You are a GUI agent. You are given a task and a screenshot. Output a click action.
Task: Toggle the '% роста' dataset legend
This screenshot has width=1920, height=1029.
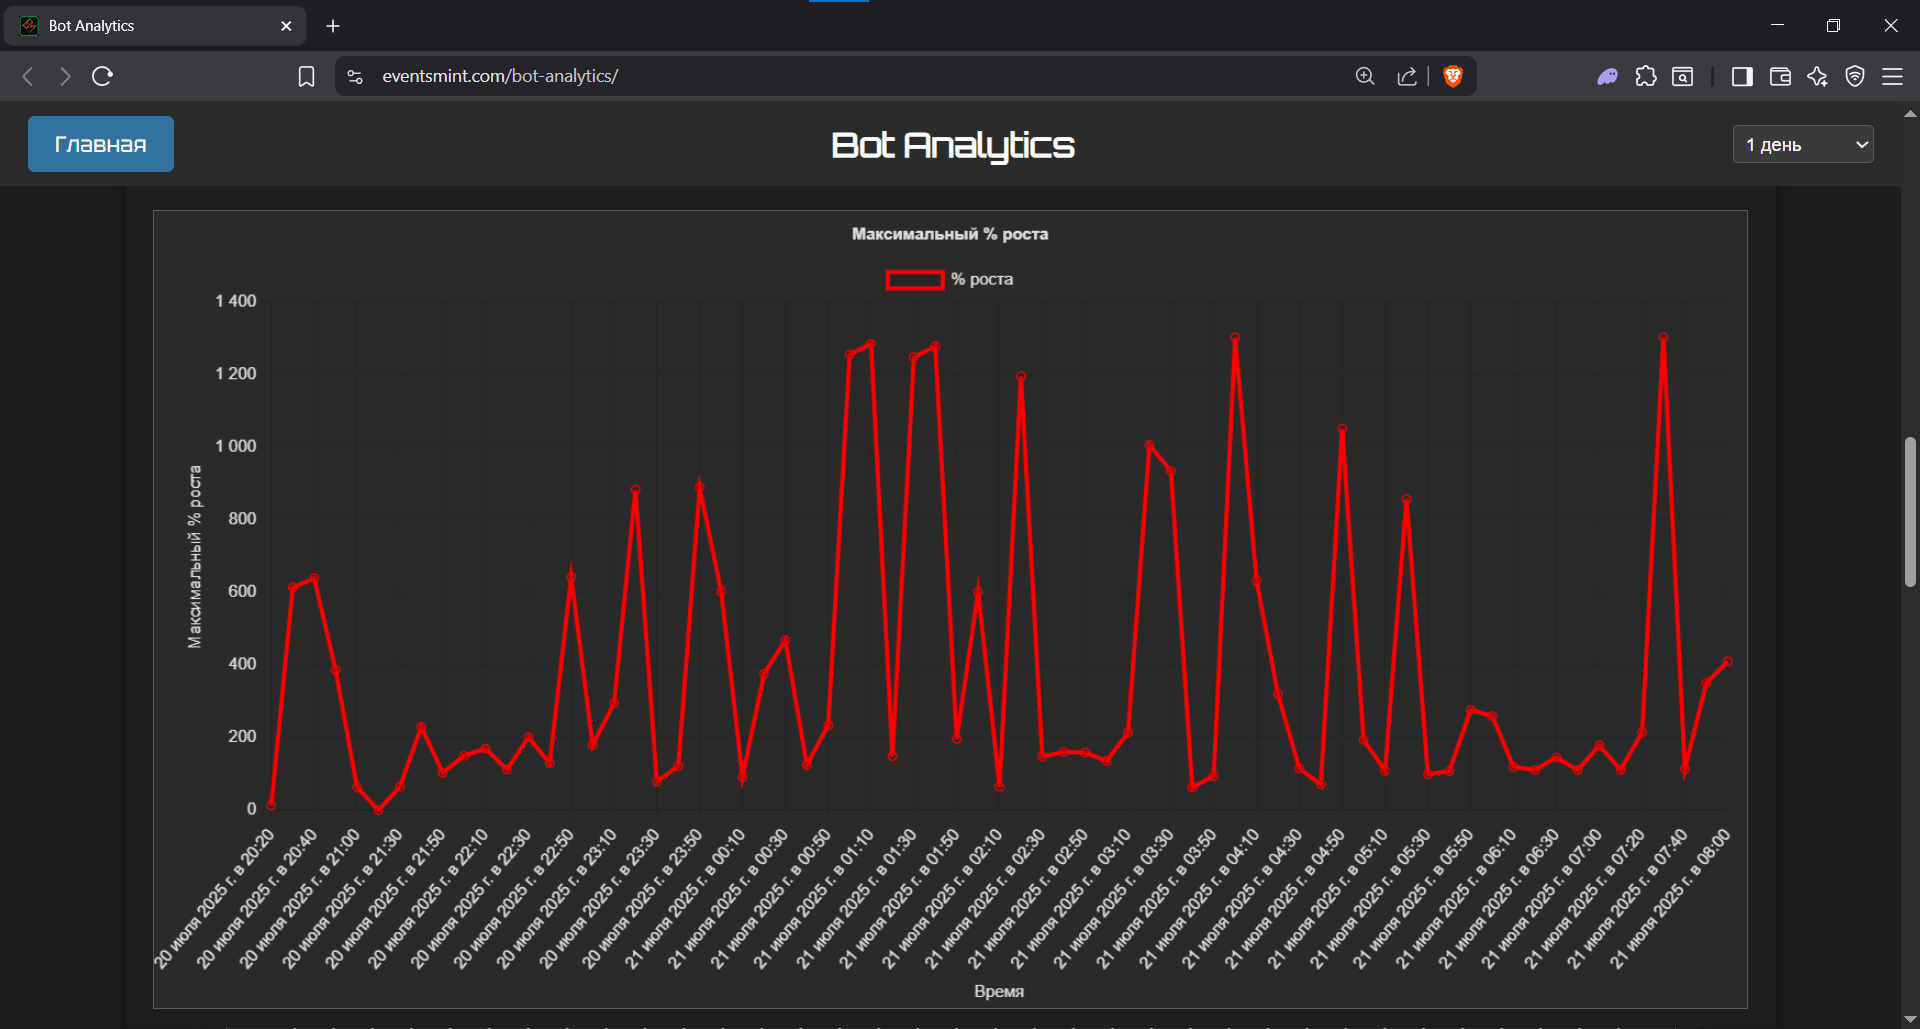[x=981, y=279]
